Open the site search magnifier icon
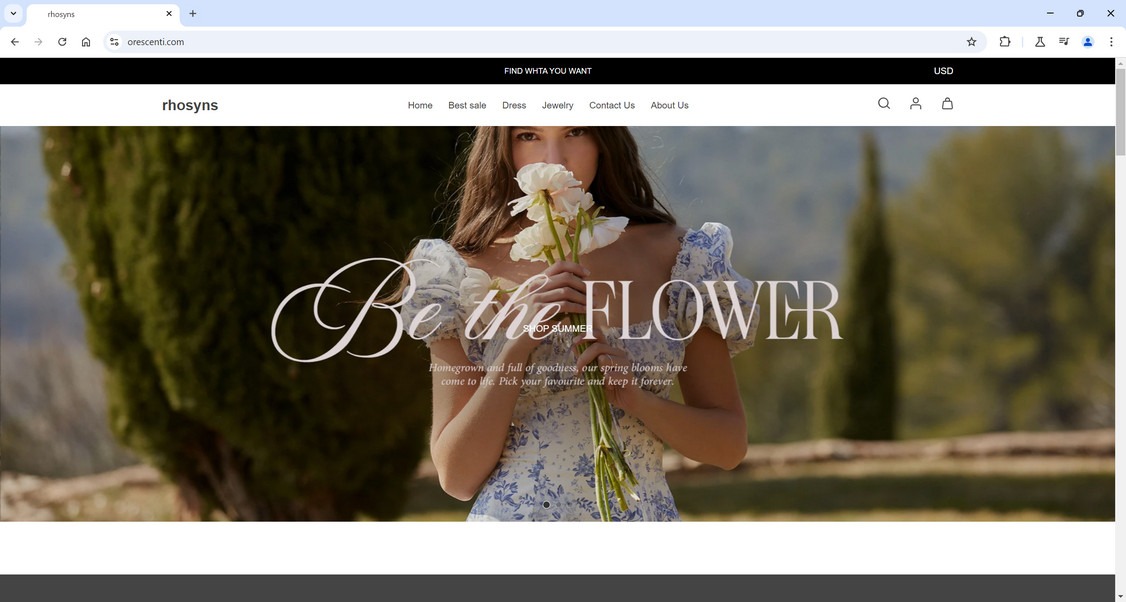The image size is (1126, 602). [884, 103]
